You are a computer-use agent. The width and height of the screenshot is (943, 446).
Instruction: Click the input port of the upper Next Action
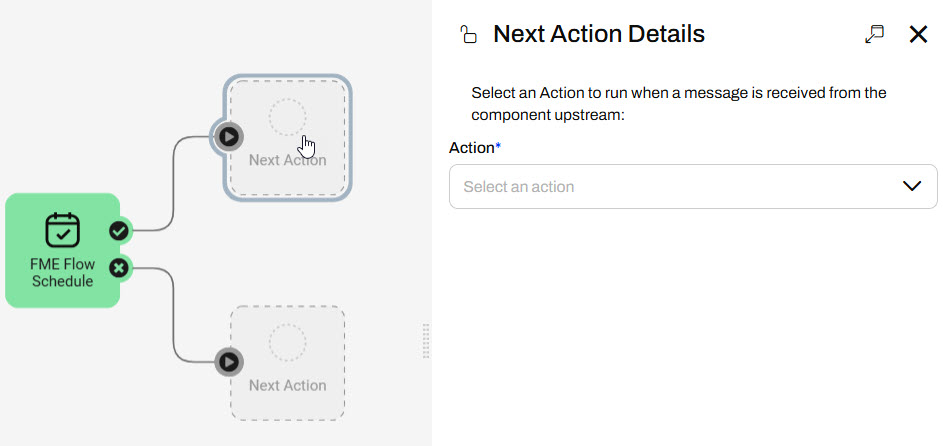(x=228, y=136)
